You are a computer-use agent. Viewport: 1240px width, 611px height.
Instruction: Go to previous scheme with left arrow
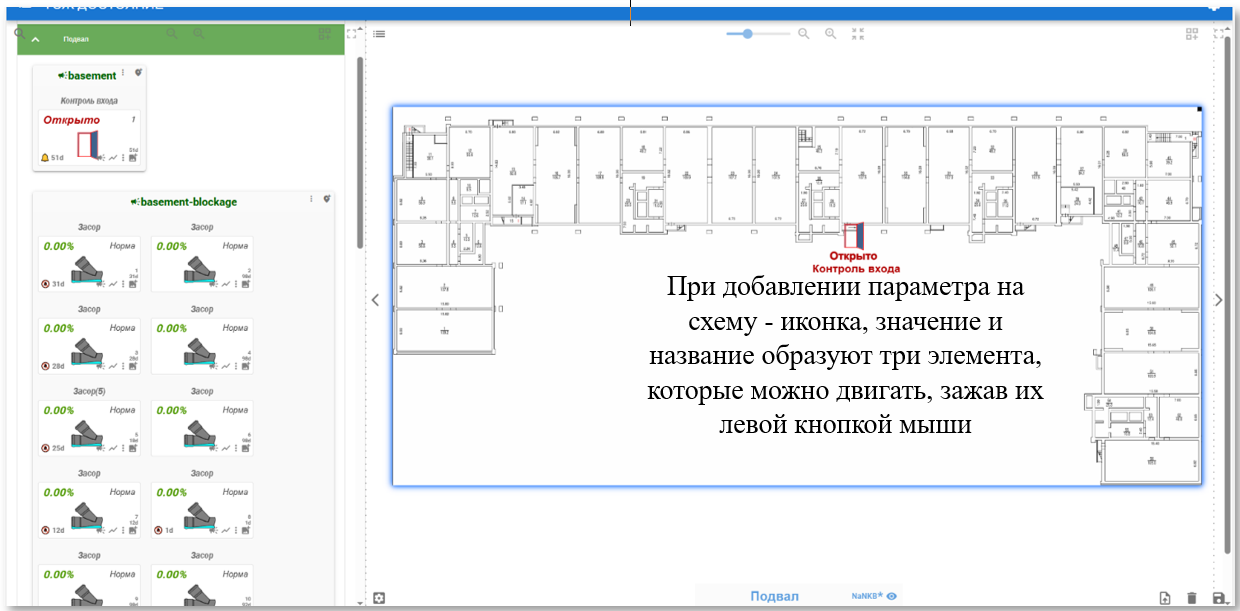pyautogui.click(x=376, y=299)
